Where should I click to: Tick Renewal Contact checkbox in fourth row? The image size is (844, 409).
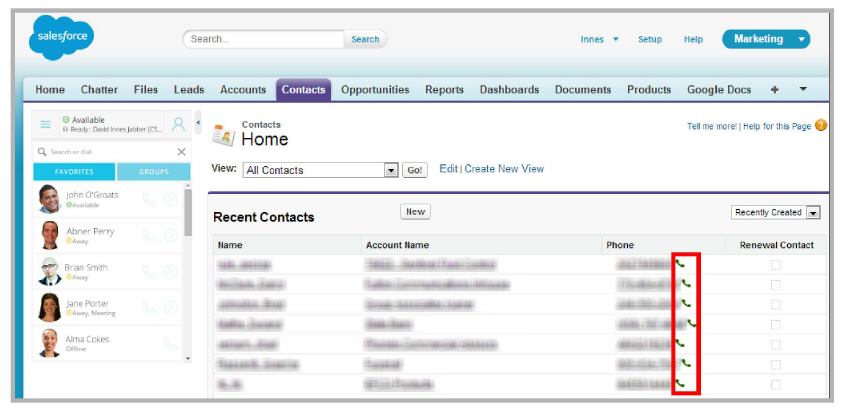[776, 325]
